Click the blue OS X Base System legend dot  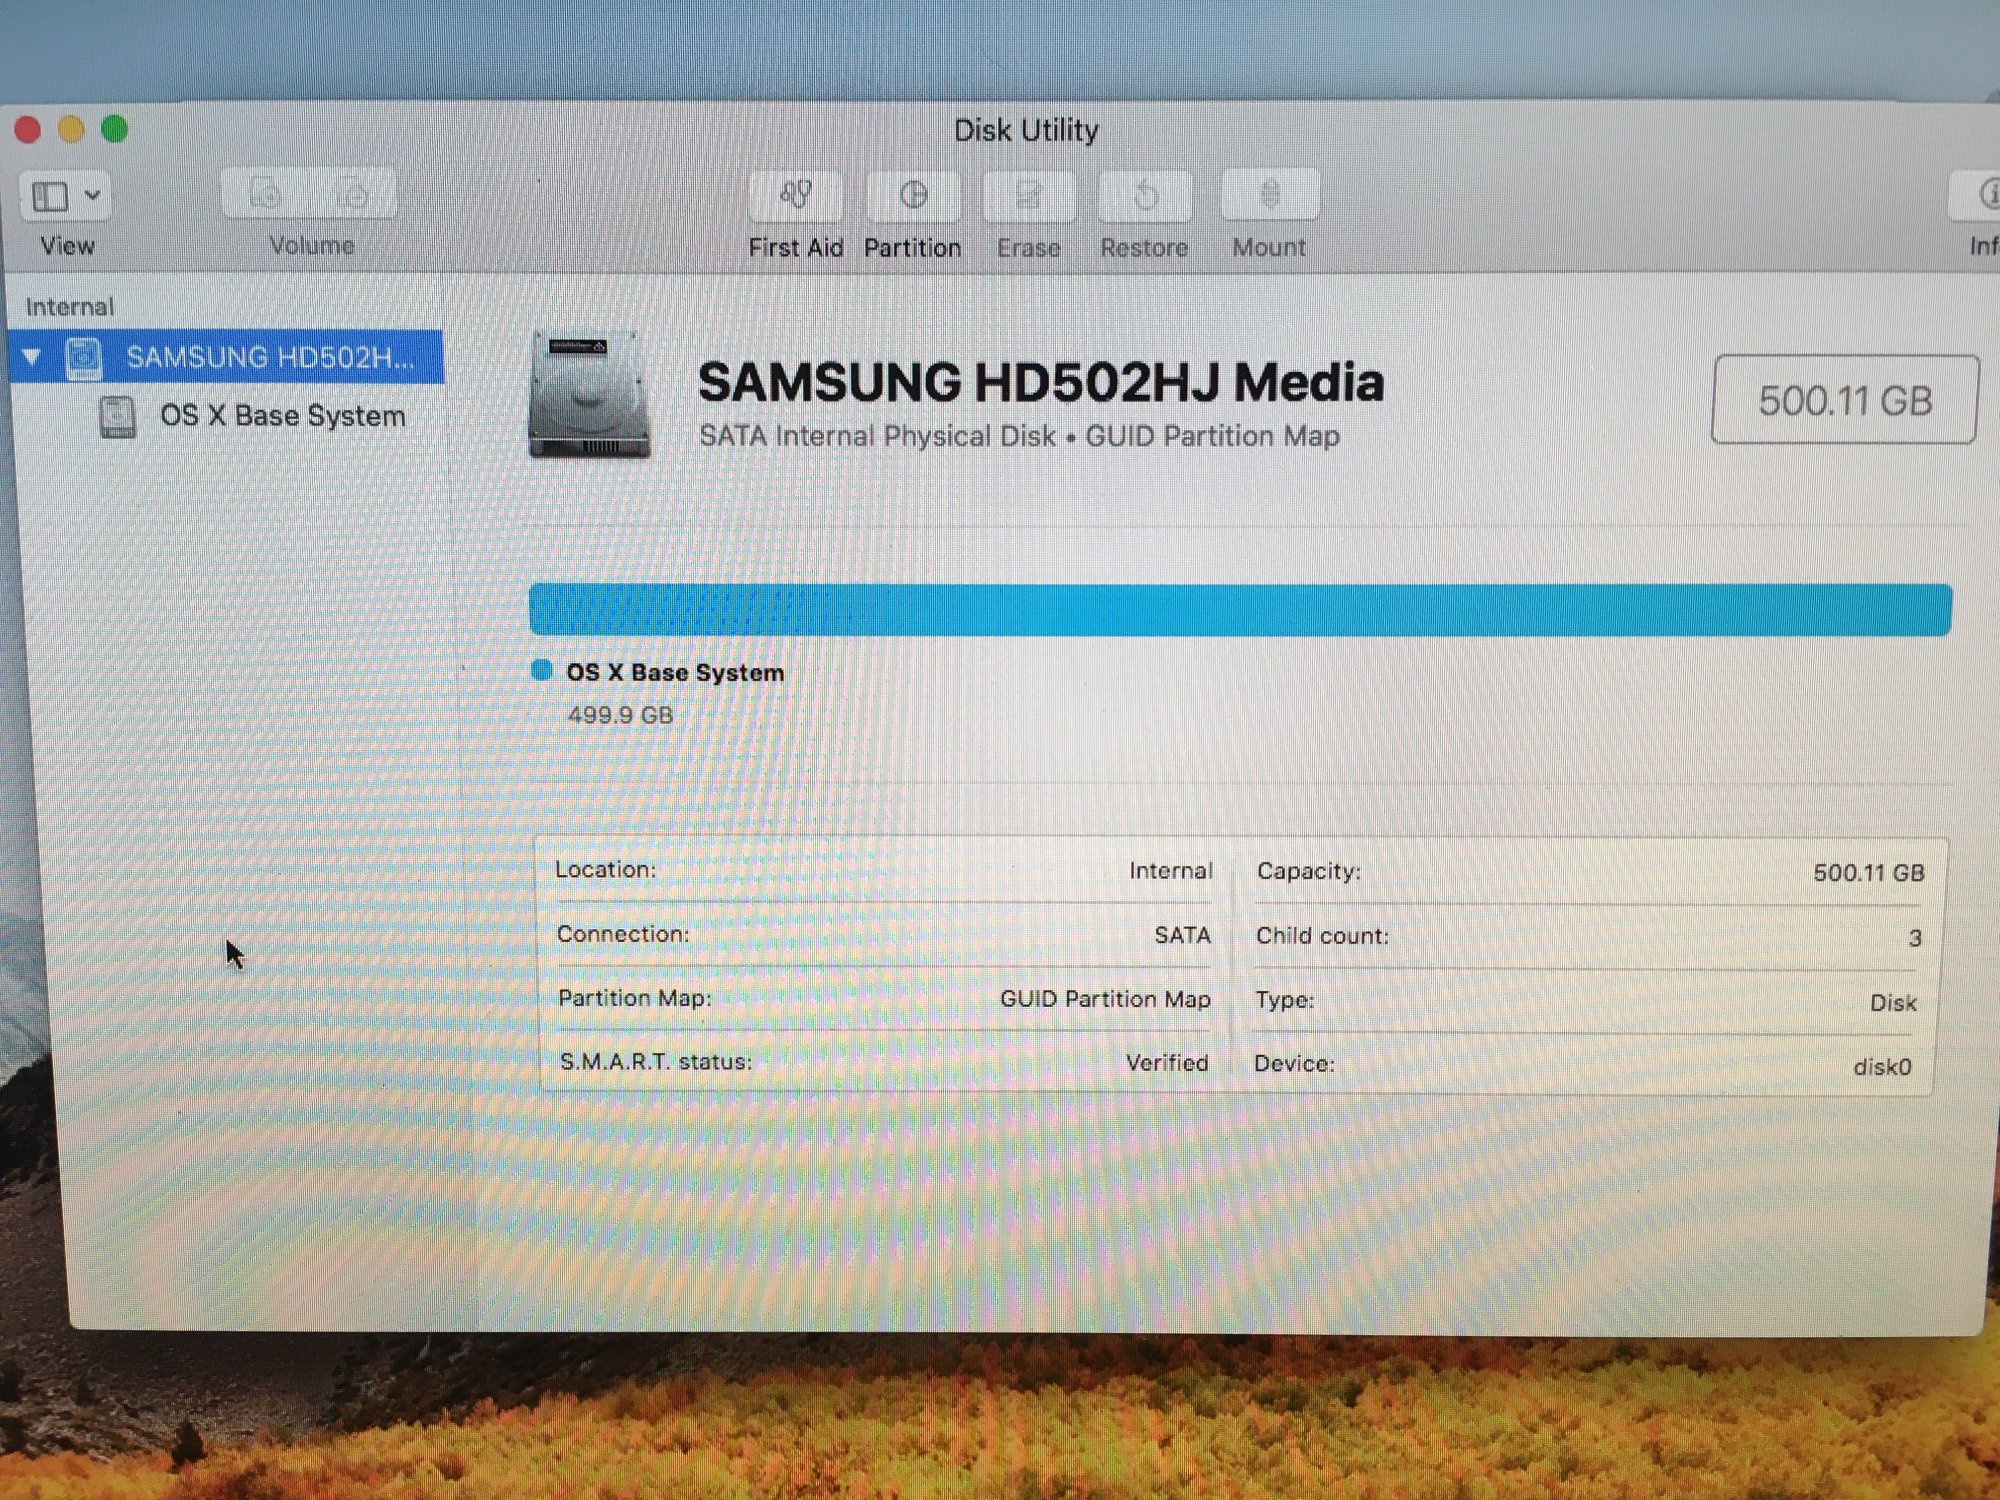coord(542,670)
